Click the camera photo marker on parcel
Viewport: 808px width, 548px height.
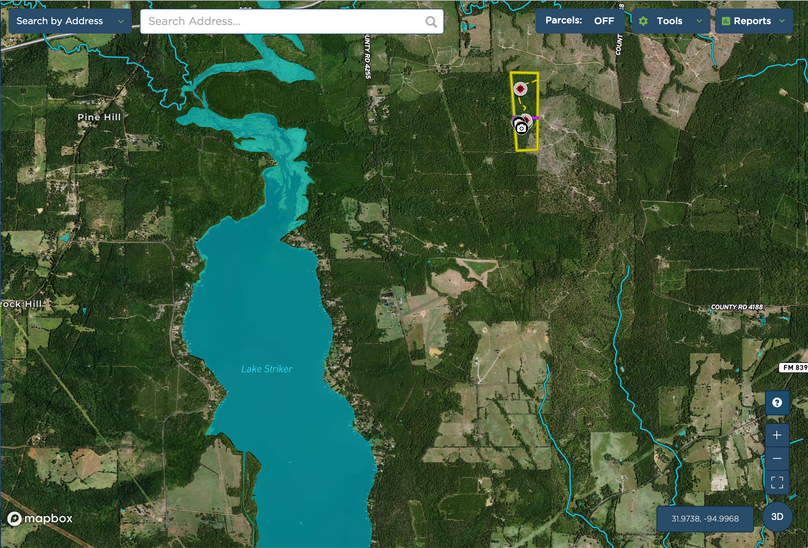pos(521,128)
